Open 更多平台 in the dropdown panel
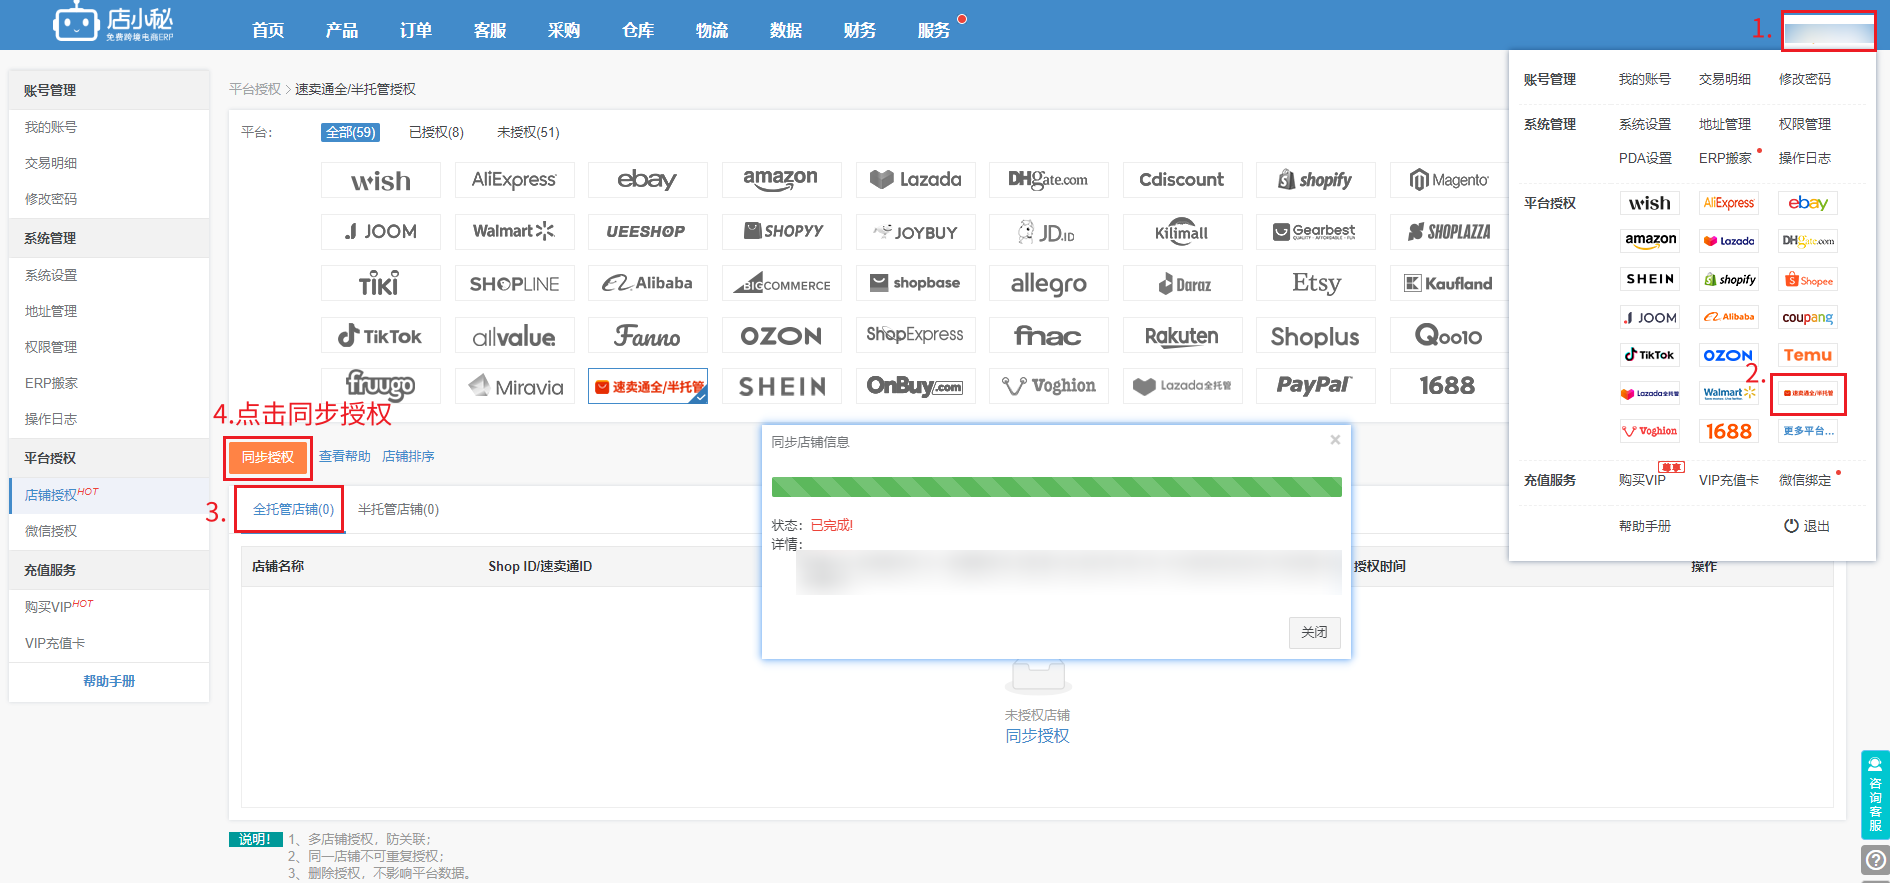 pyautogui.click(x=1807, y=431)
